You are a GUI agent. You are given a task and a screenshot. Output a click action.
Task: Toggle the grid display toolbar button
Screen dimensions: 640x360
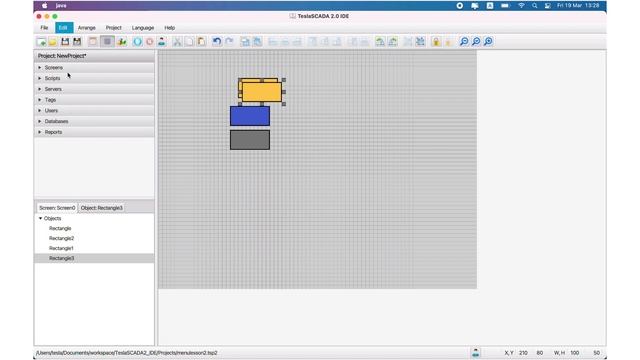[x=107, y=42]
